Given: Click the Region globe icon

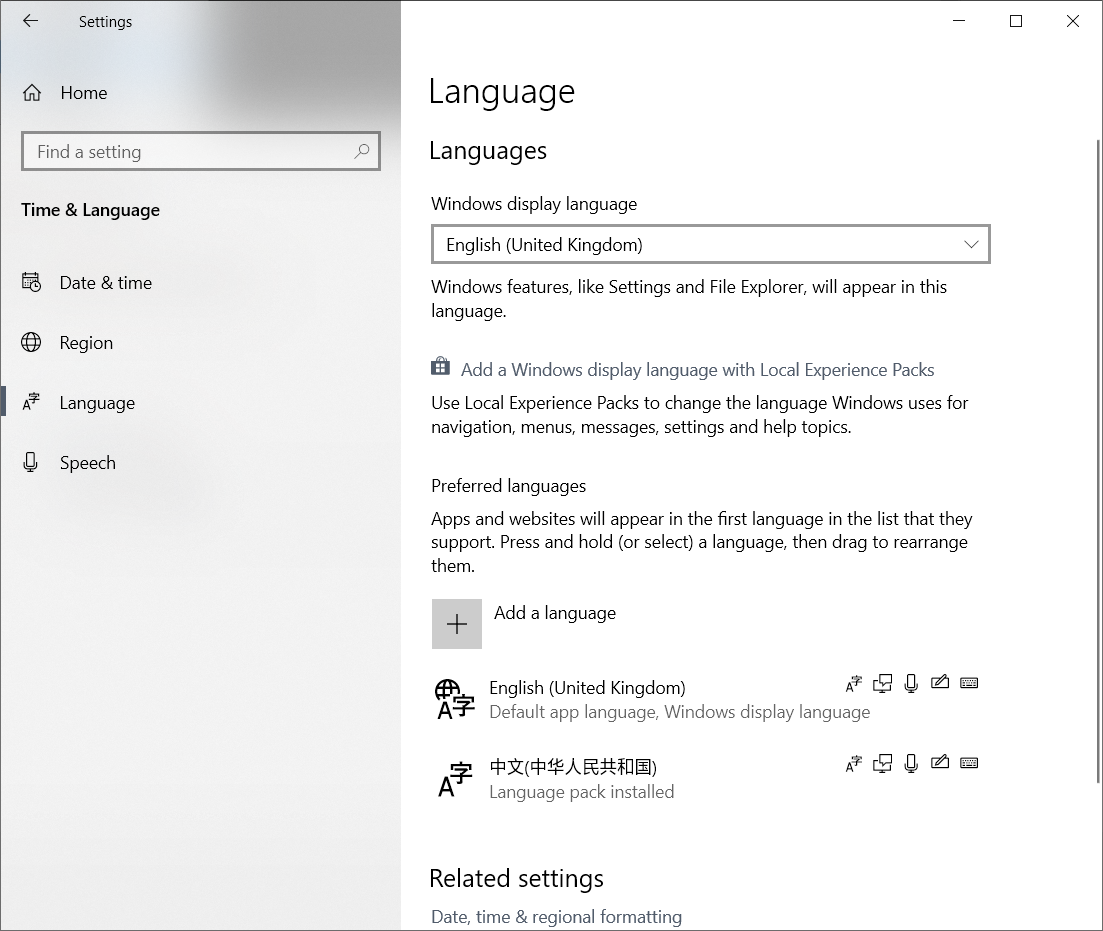Looking at the screenshot, I should click(x=31, y=342).
